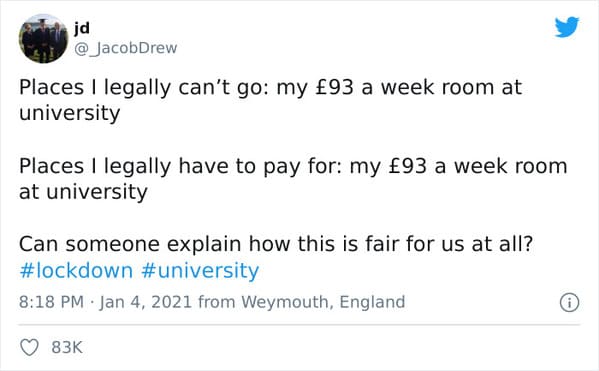Click the 'at university' line in the second paragraph
This screenshot has width=599, height=371.
click(x=83, y=192)
